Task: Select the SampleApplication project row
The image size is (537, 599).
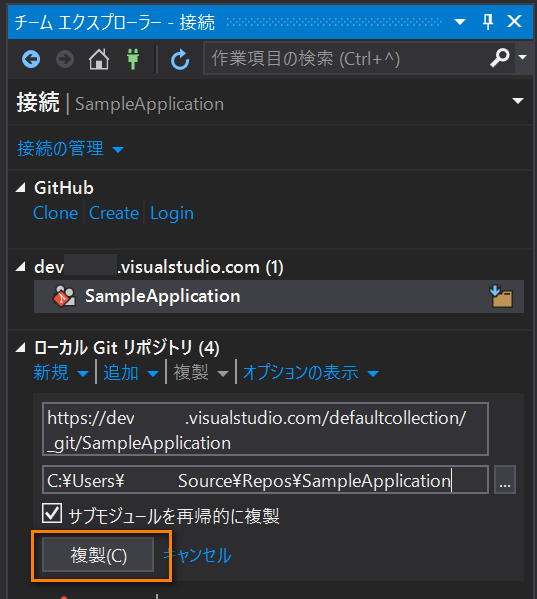Action: coord(279,296)
